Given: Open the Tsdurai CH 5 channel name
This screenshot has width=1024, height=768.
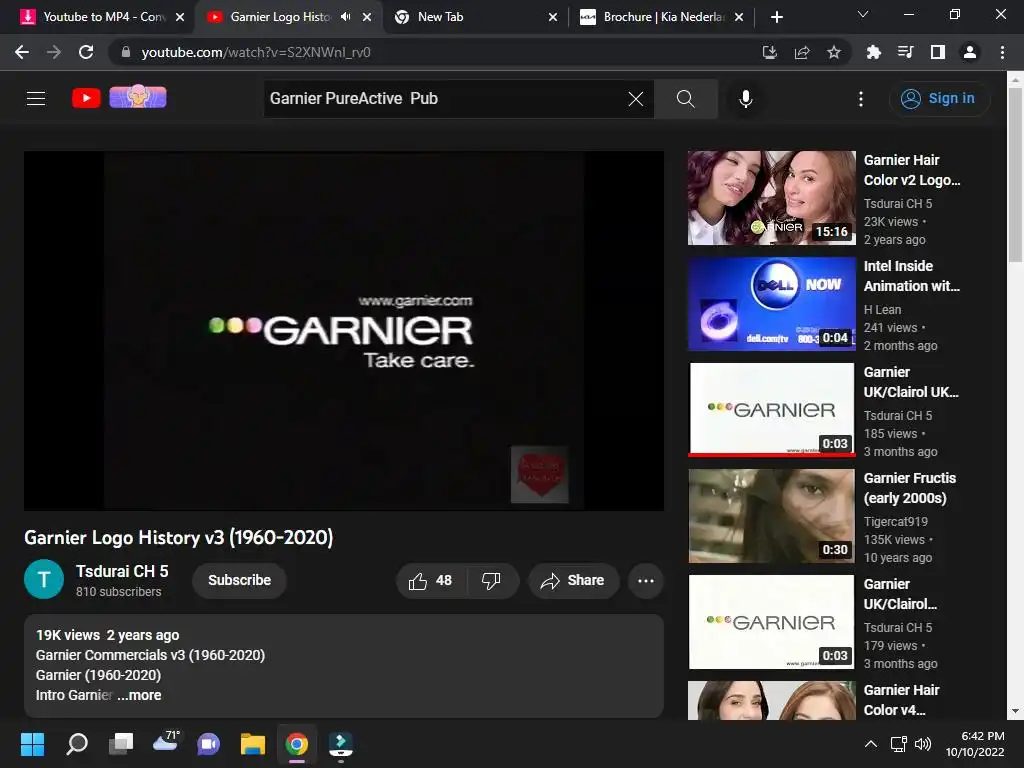Looking at the screenshot, I should click(x=122, y=571).
